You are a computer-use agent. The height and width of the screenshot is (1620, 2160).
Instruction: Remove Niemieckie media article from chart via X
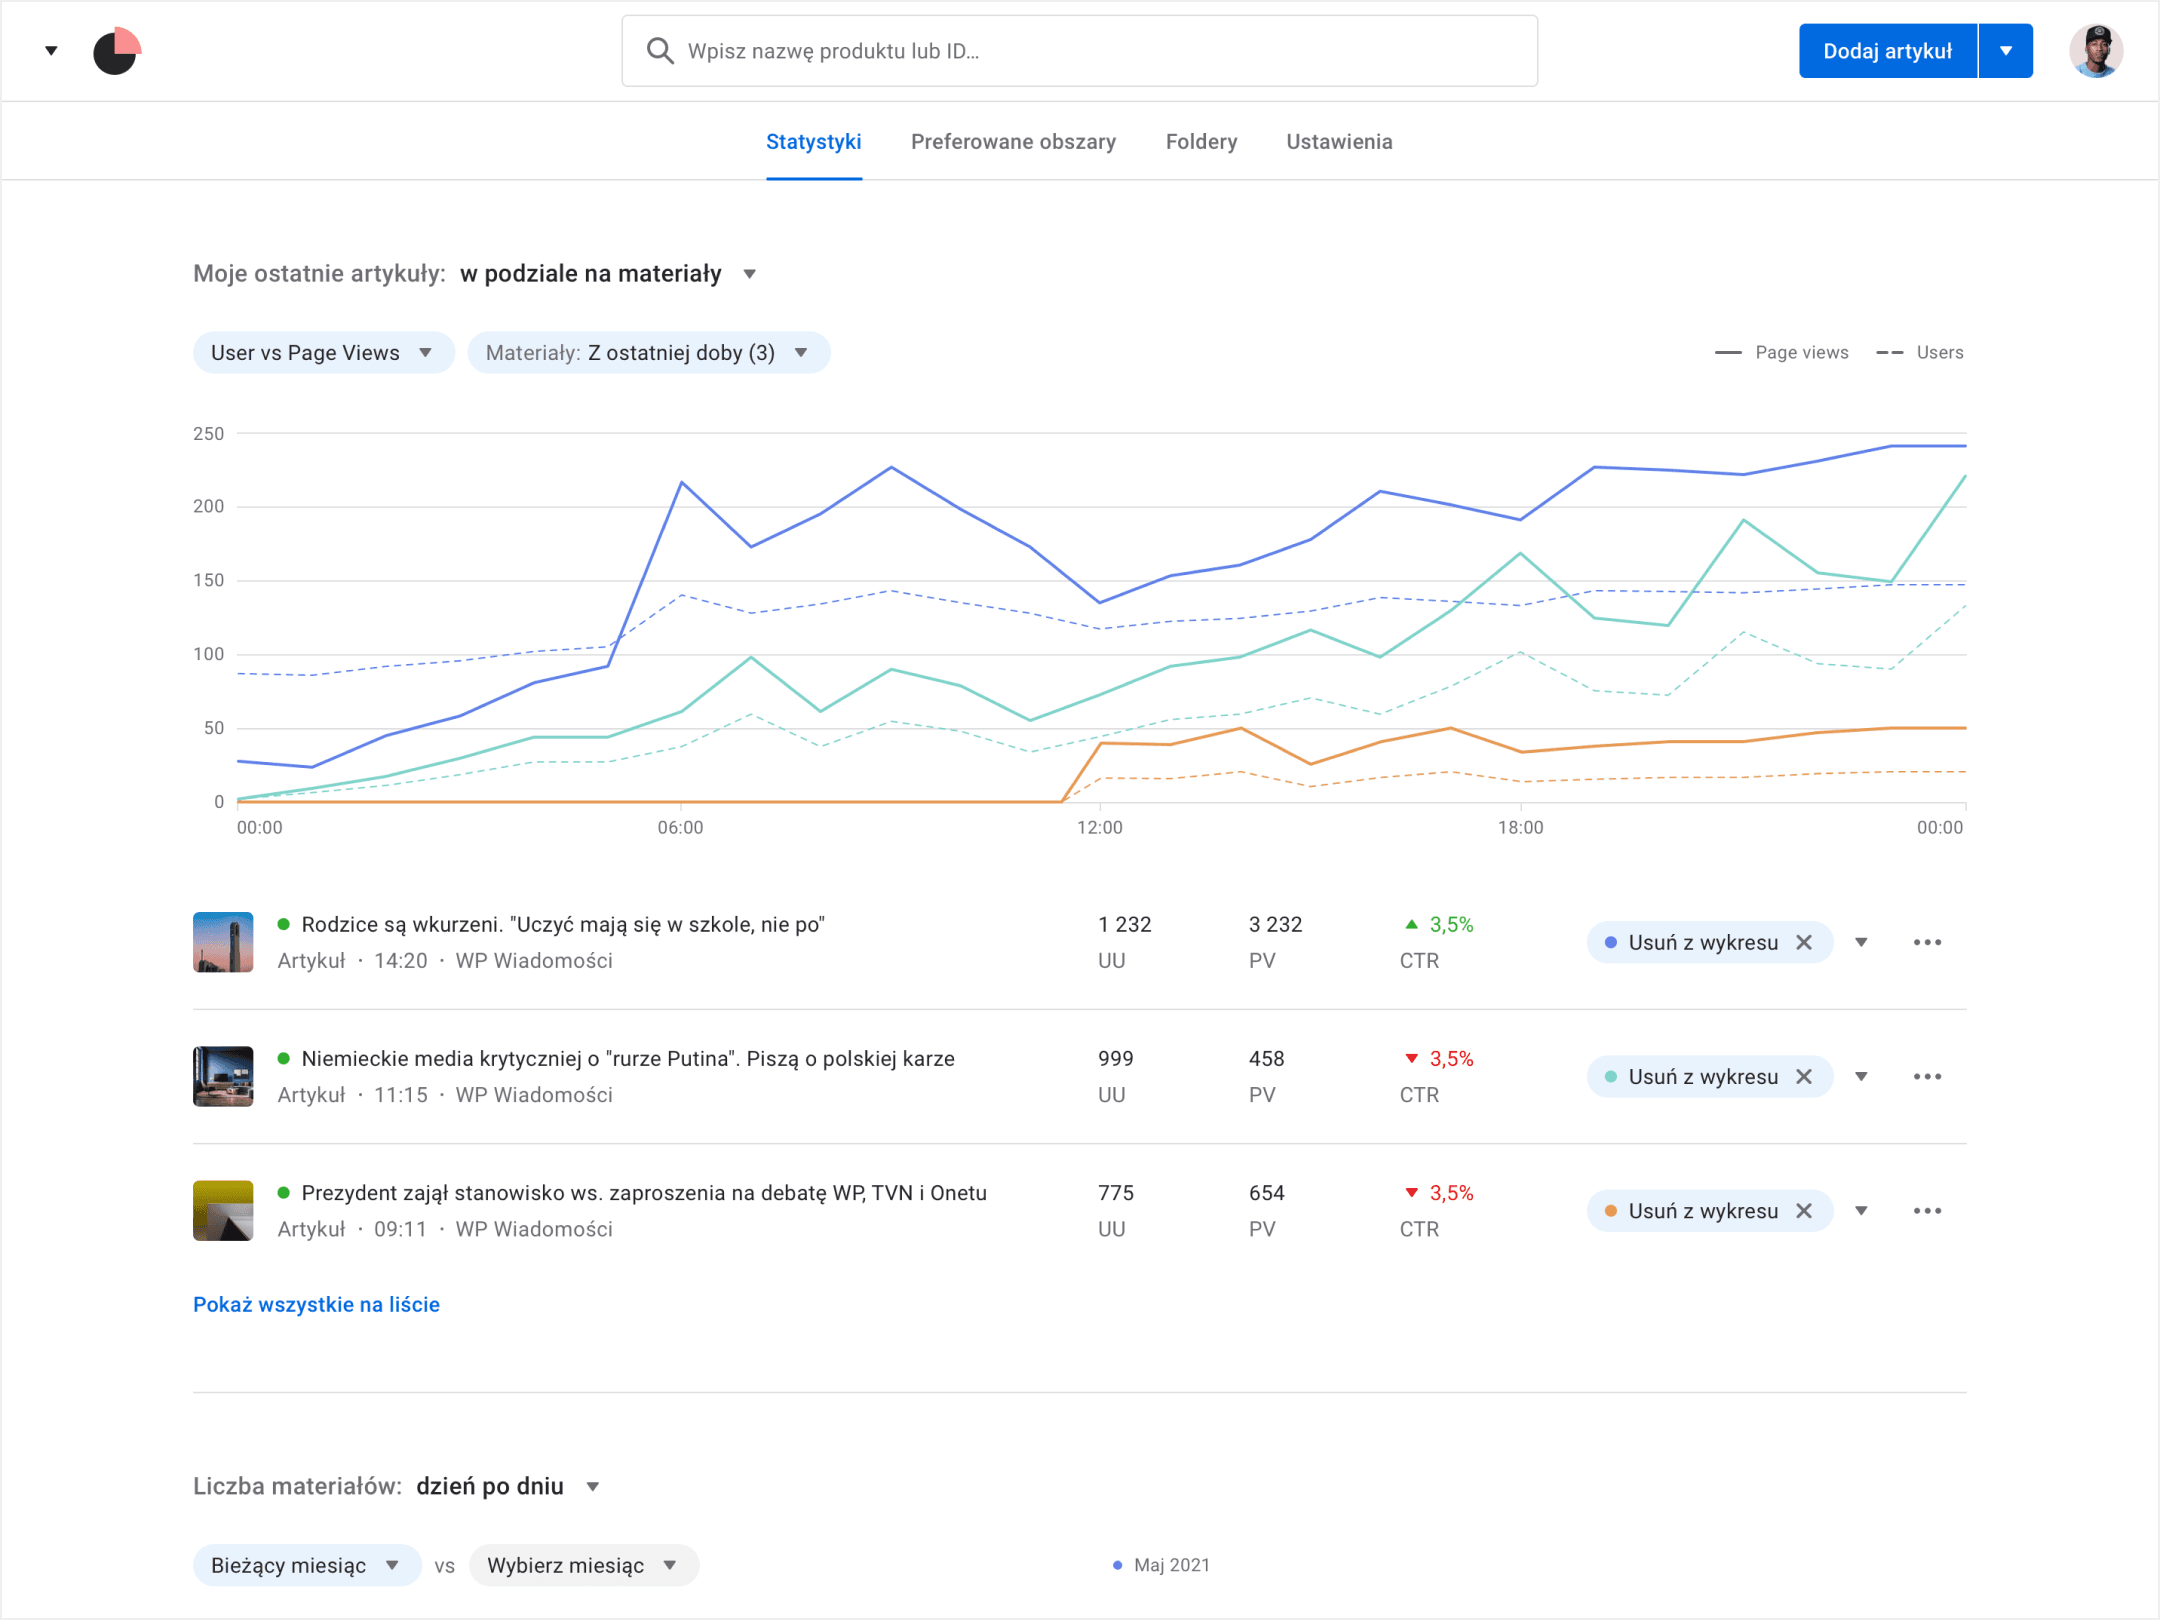tap(1804, 1077)
